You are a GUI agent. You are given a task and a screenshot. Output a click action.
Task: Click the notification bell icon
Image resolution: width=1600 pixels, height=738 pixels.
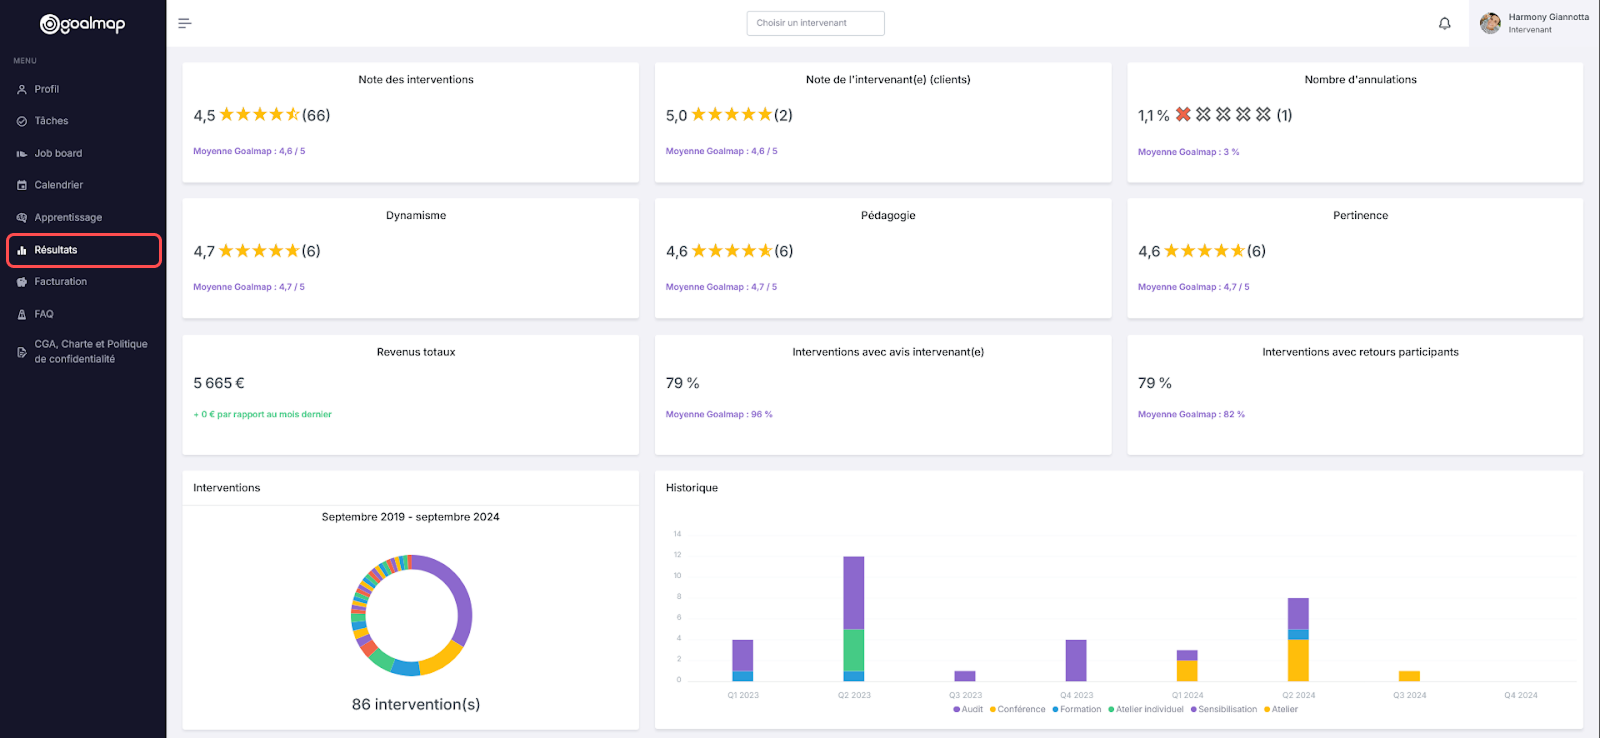(x=1444, y=23)
